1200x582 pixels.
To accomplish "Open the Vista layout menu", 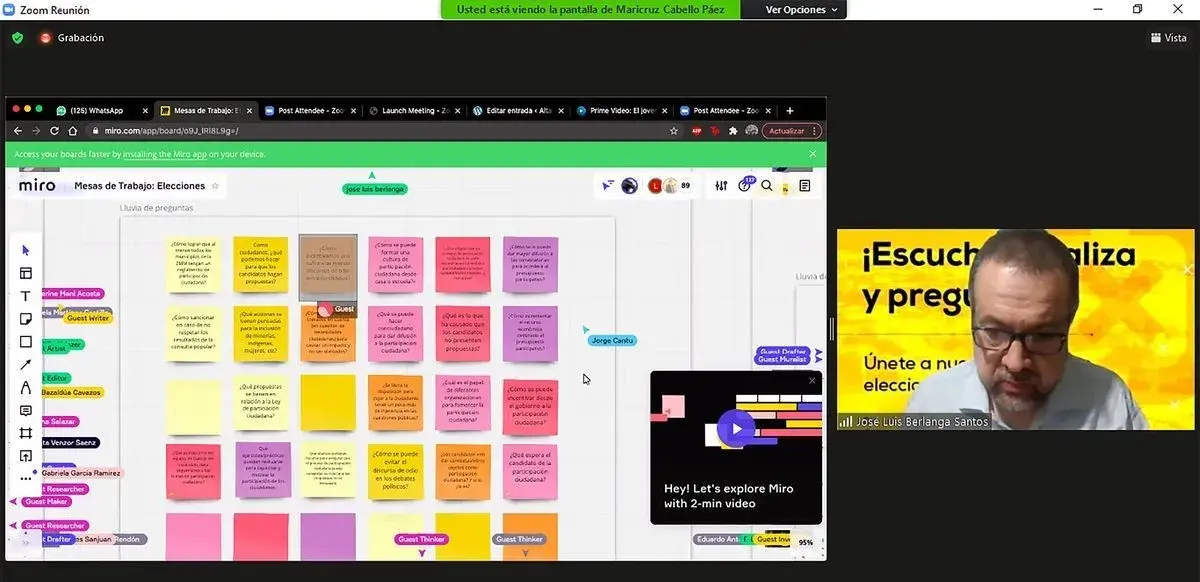I will click(1168, 38).
